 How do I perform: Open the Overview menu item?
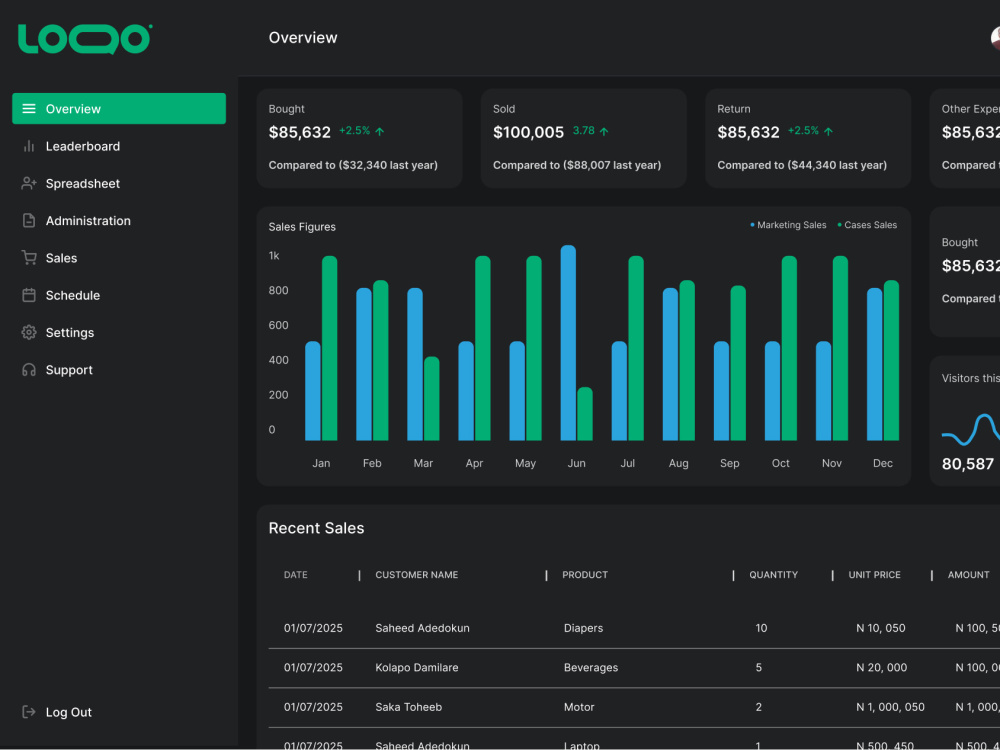tap(119, 108)
